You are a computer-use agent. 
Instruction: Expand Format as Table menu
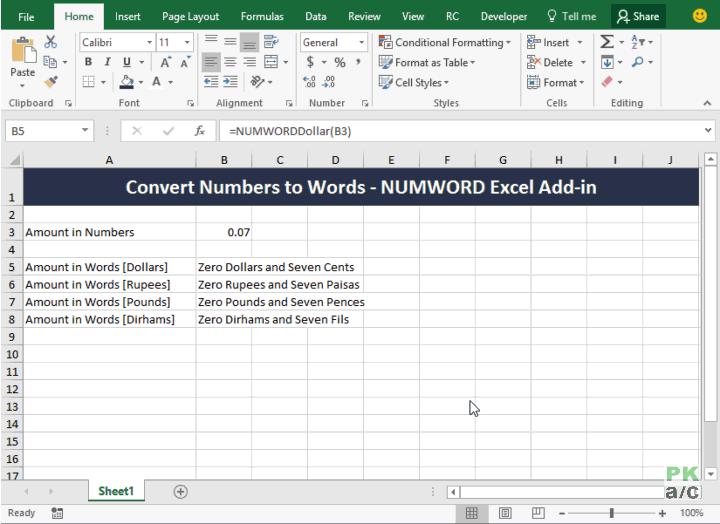427,62
